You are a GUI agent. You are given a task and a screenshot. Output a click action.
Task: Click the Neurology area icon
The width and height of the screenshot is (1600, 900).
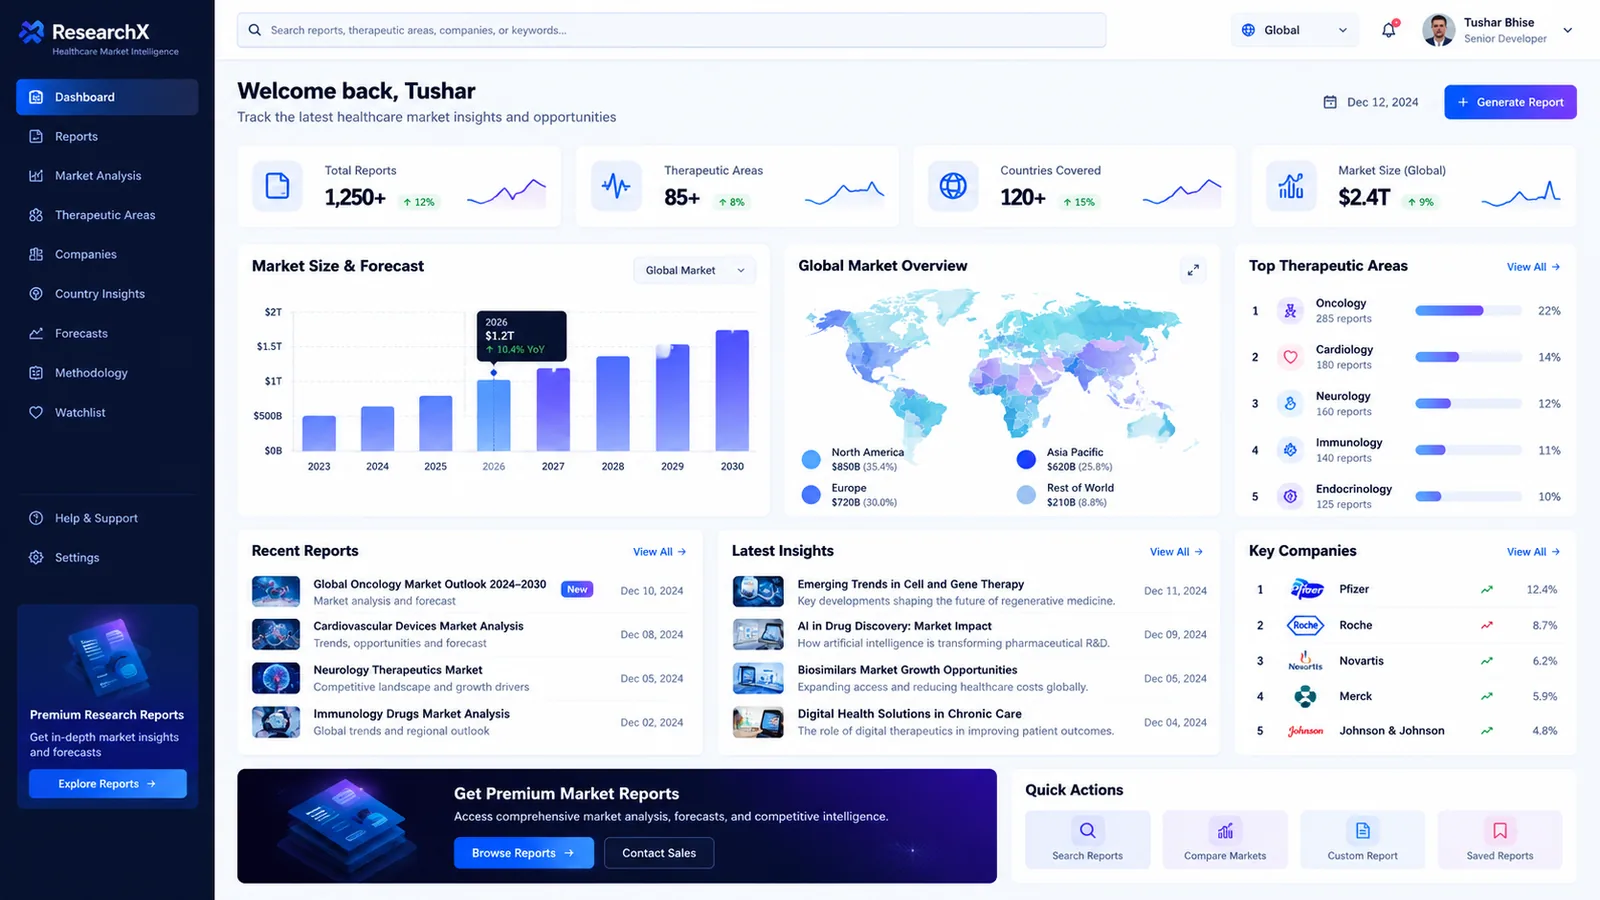[1290, 404]
